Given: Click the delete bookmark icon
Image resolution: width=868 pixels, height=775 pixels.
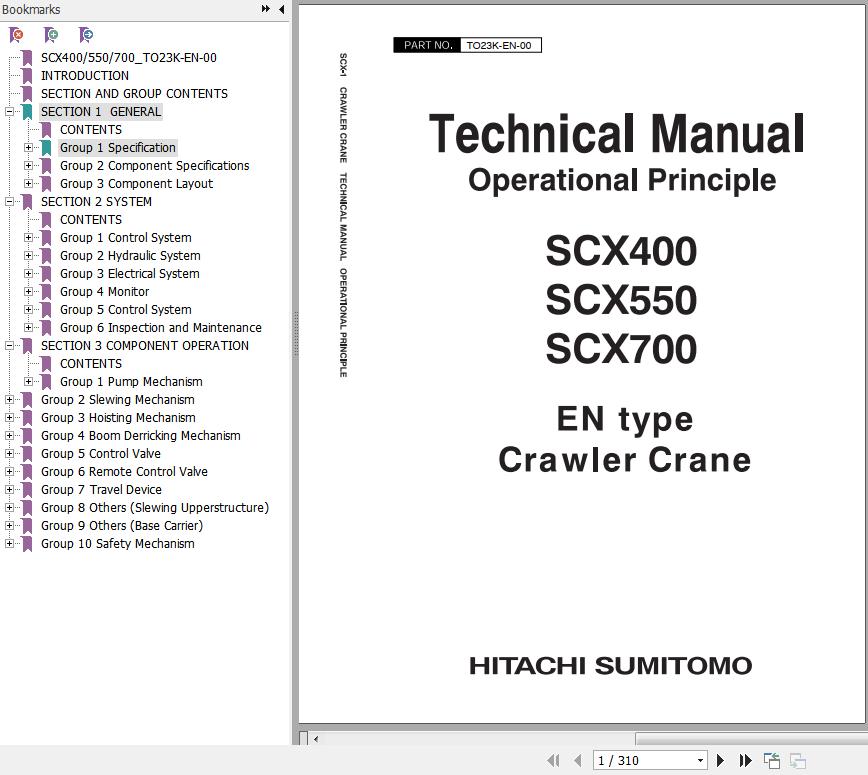Looking at the screenshot, I should 17,35.
